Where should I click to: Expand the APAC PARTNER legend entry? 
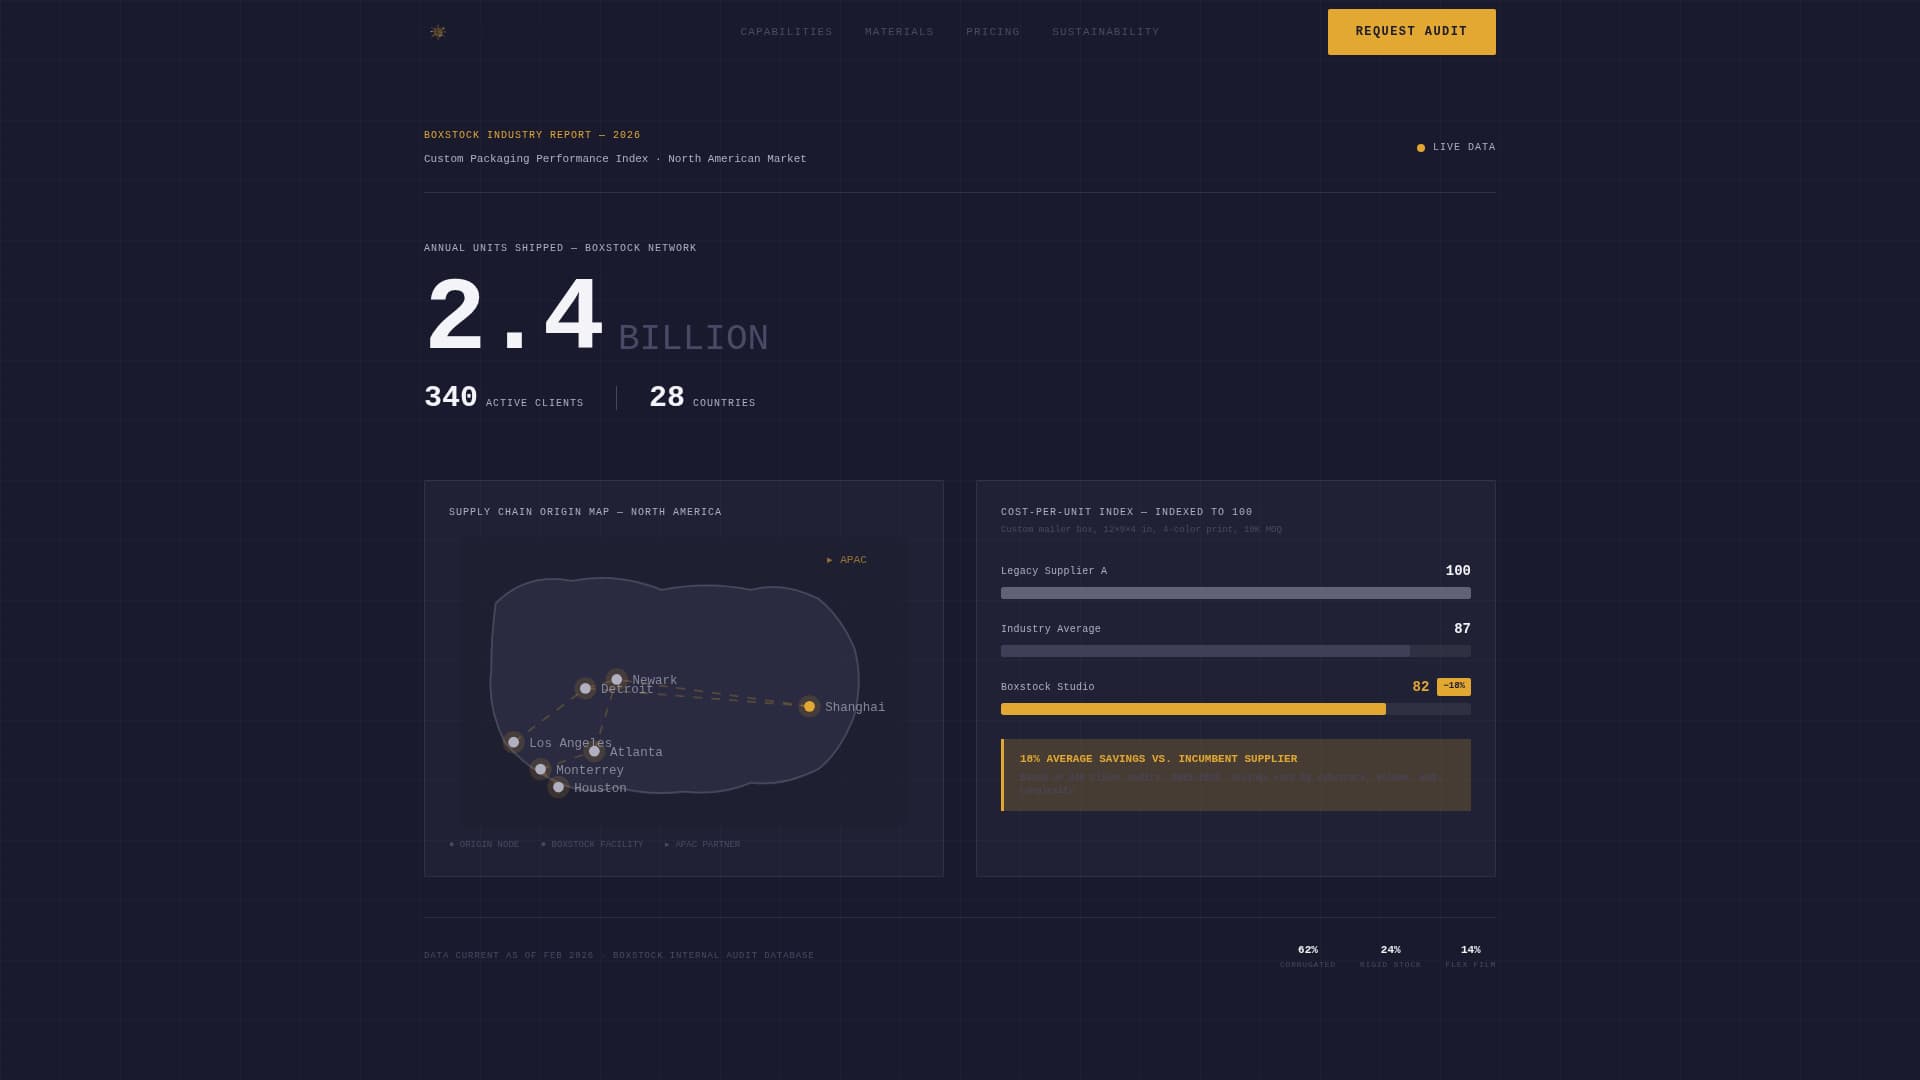pyautogui.click(x=702, y=844)
